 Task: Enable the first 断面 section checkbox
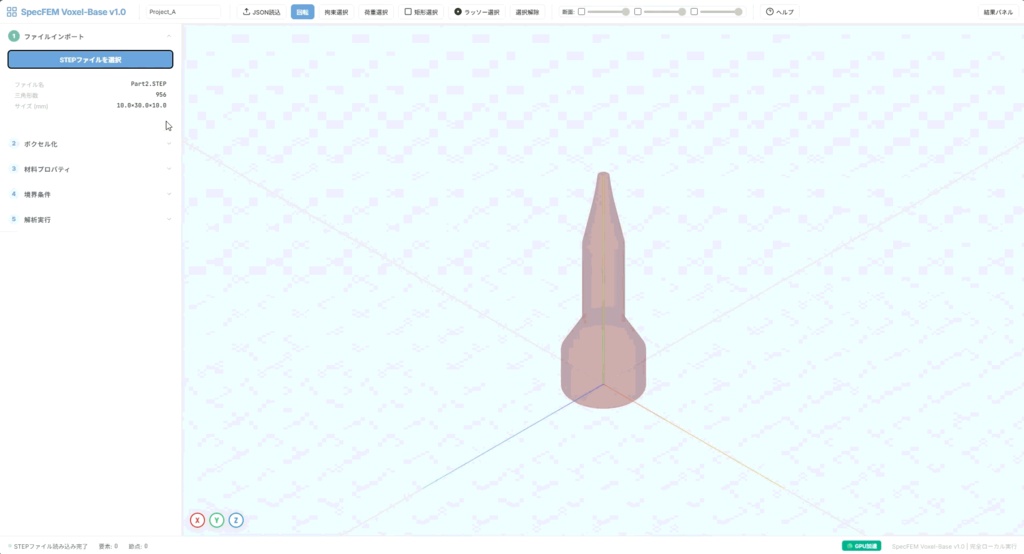point(581,12)
